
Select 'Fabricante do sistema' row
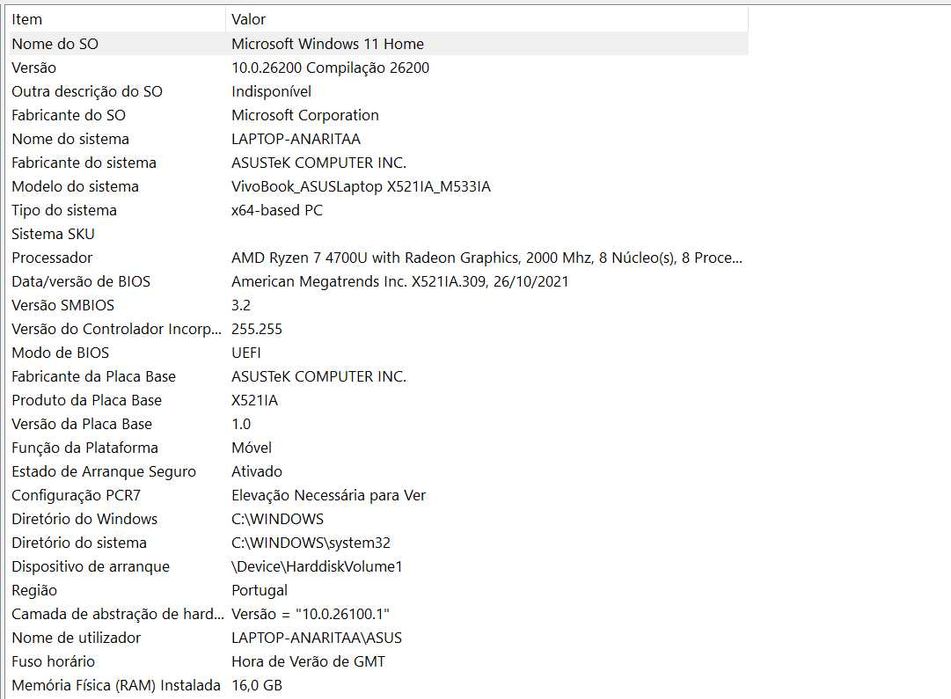pos(378,162)
